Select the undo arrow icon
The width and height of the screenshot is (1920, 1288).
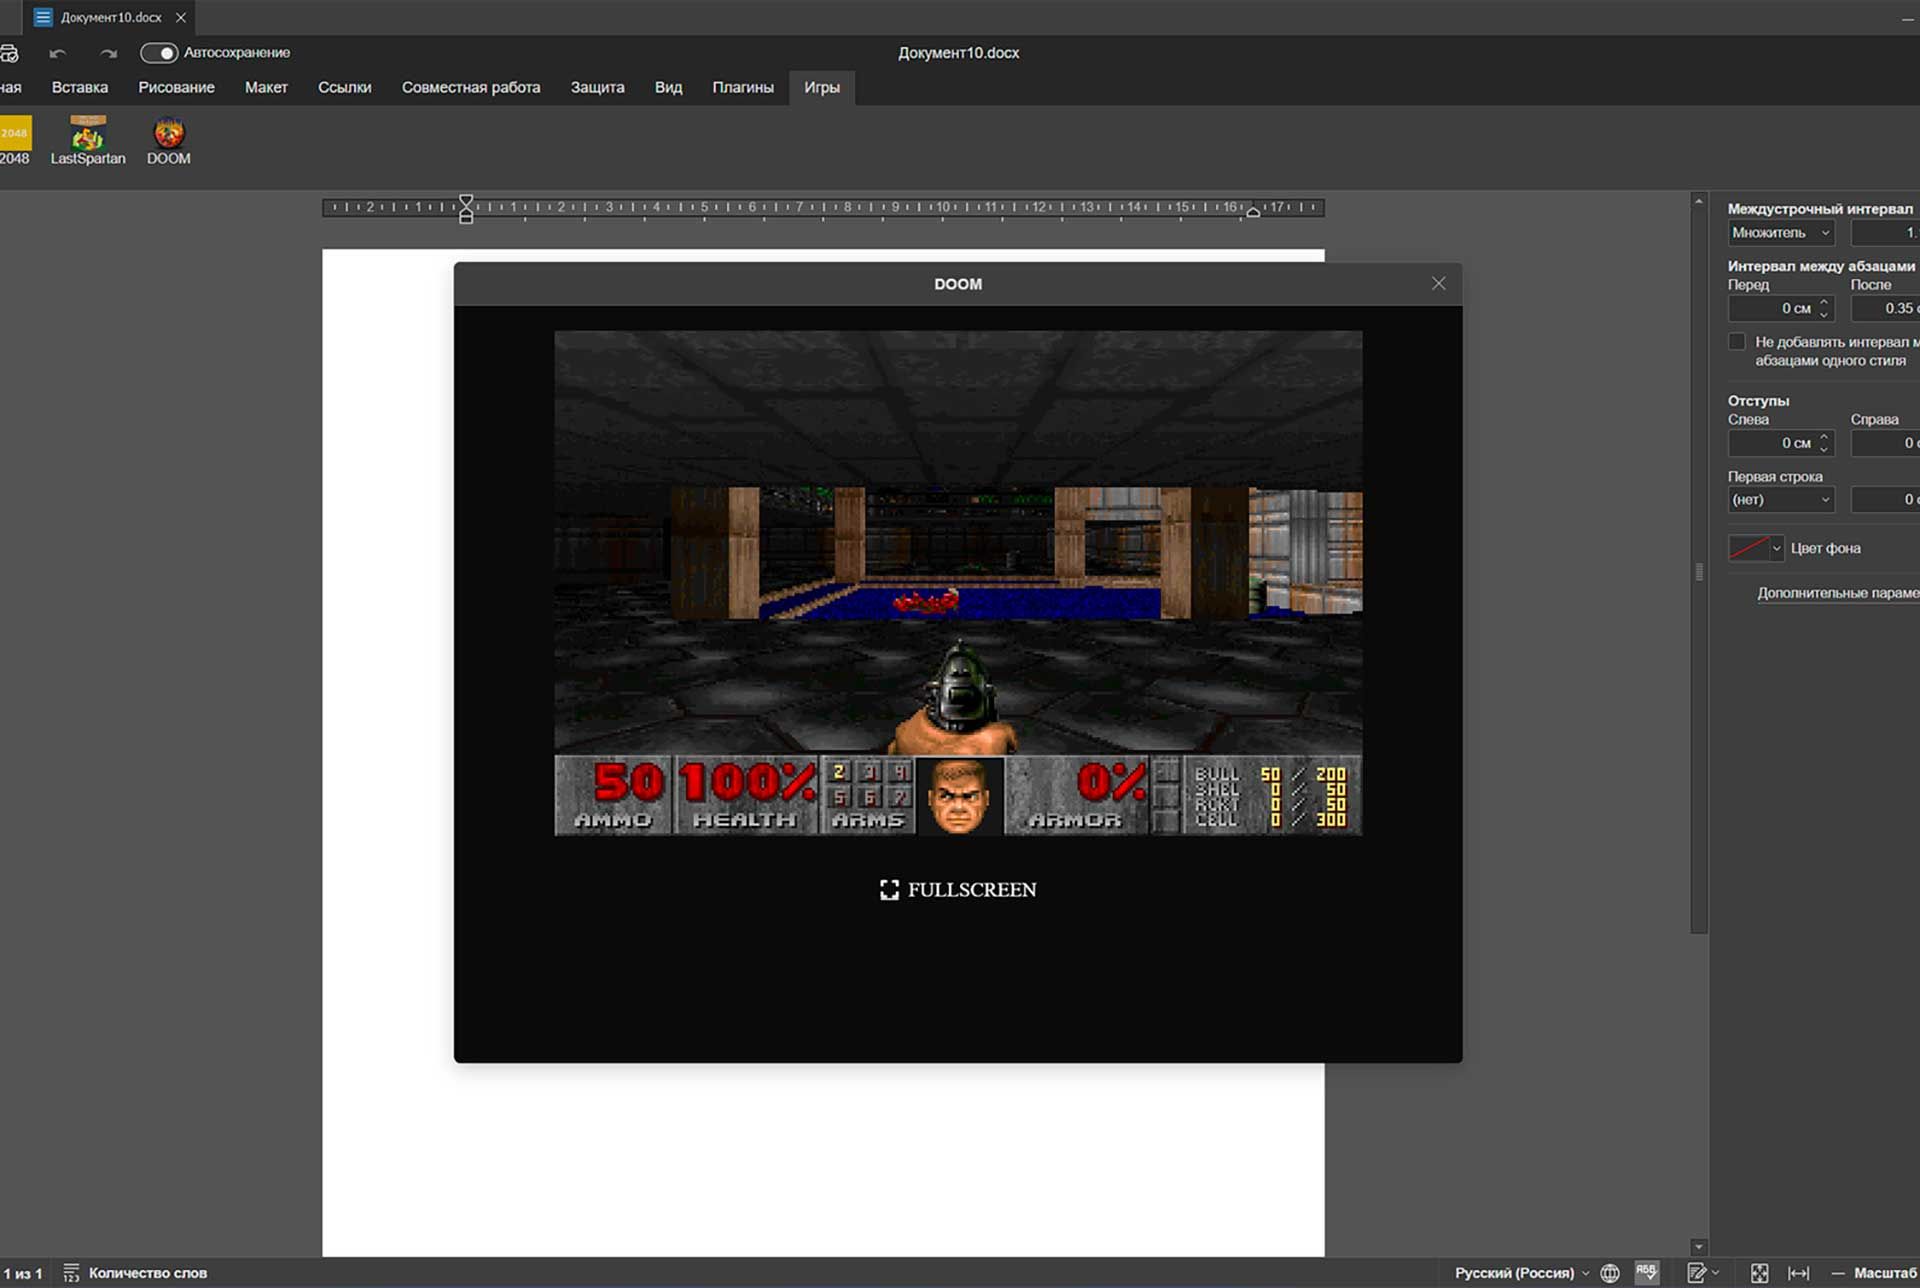(x=57, y=53)
